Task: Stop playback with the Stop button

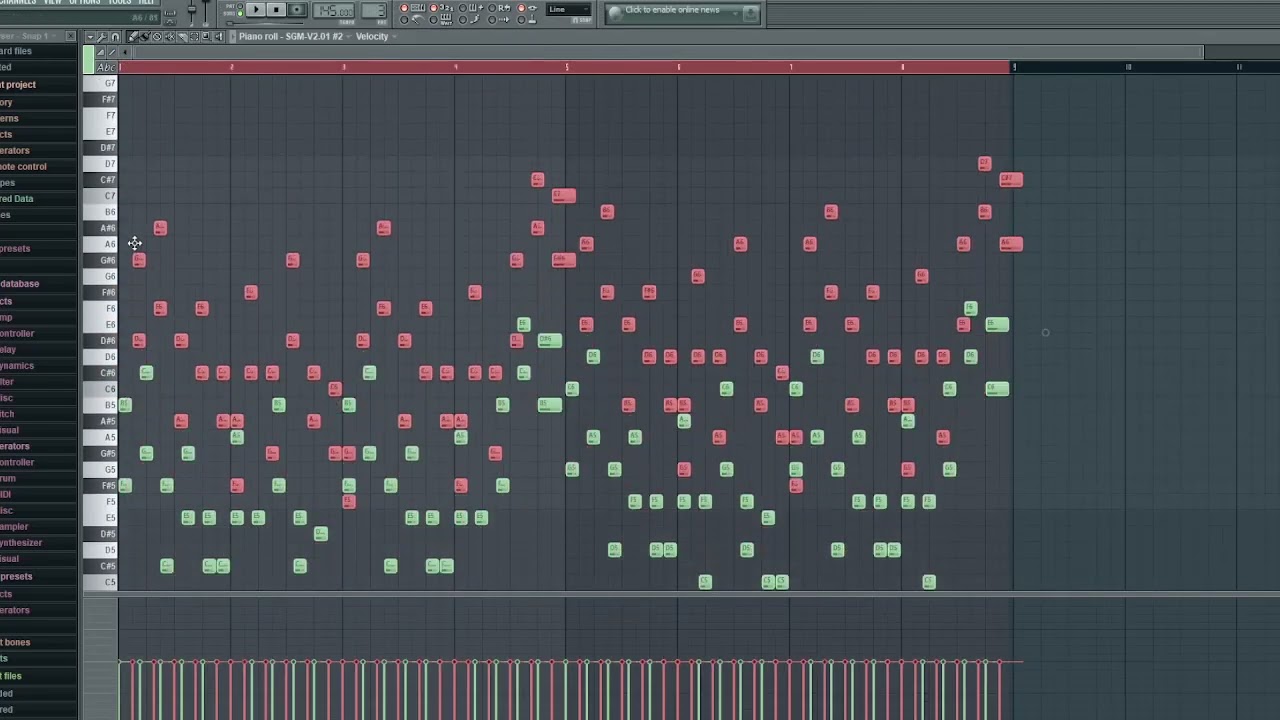Action: click(276, 9)
